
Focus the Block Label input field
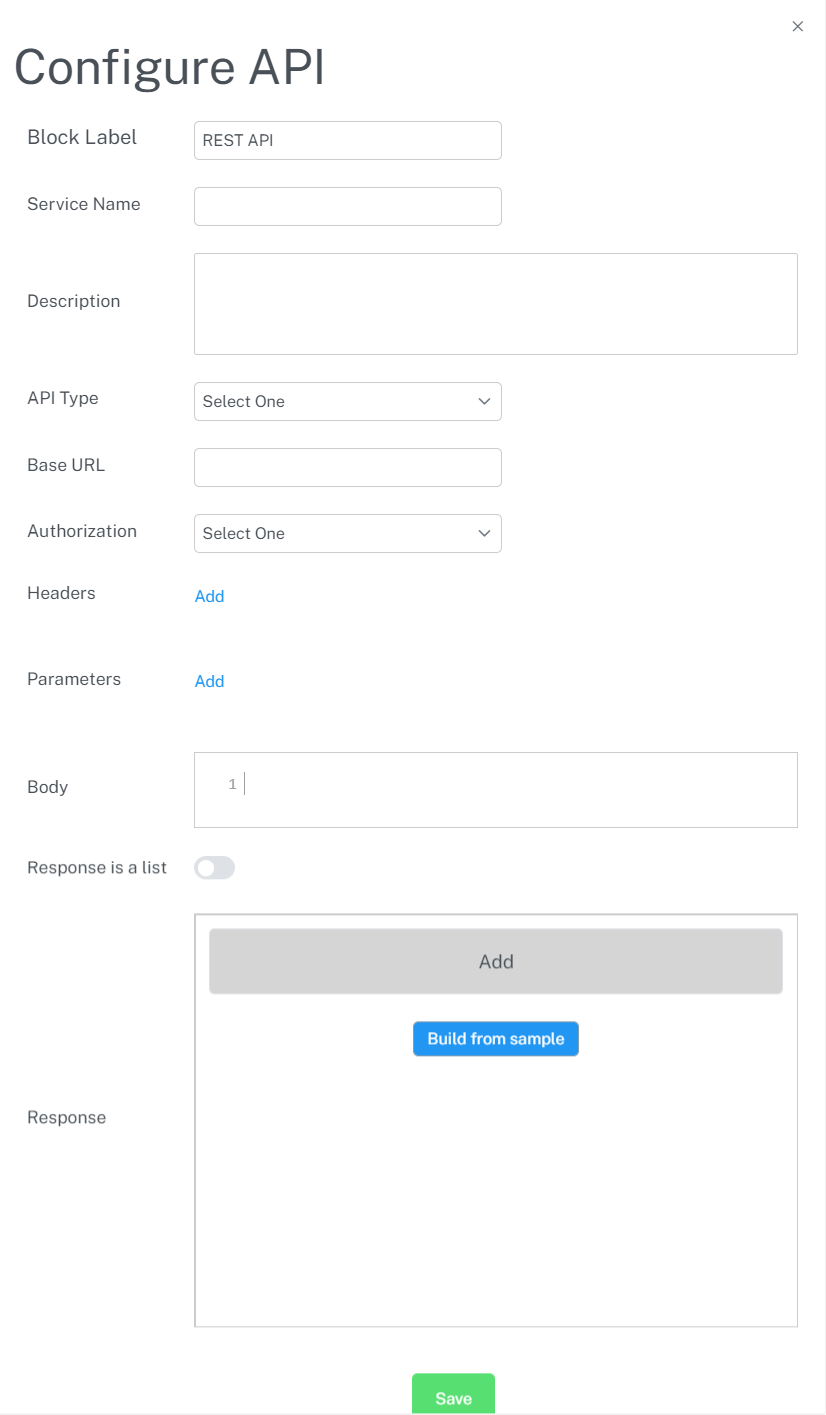pos(347,140)
